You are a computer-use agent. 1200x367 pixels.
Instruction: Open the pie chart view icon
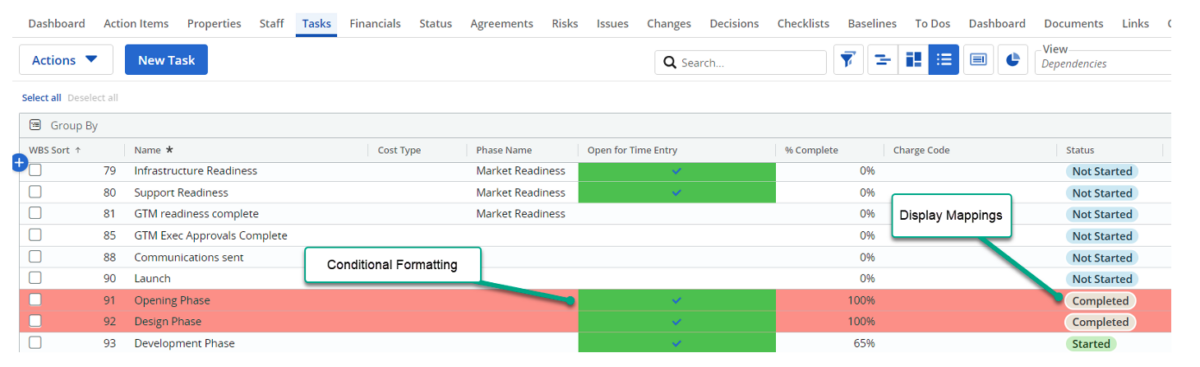pos(1013,60)
